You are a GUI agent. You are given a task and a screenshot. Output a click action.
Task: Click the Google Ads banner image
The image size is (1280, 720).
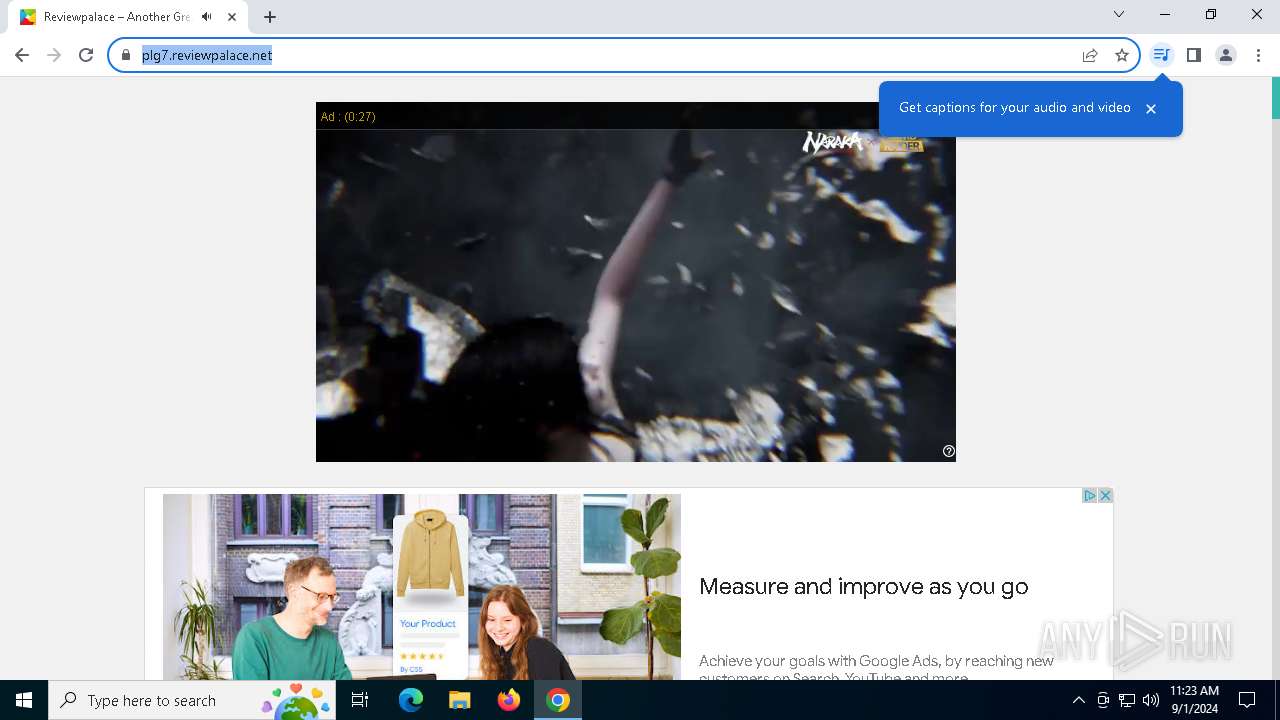point(422,587)
